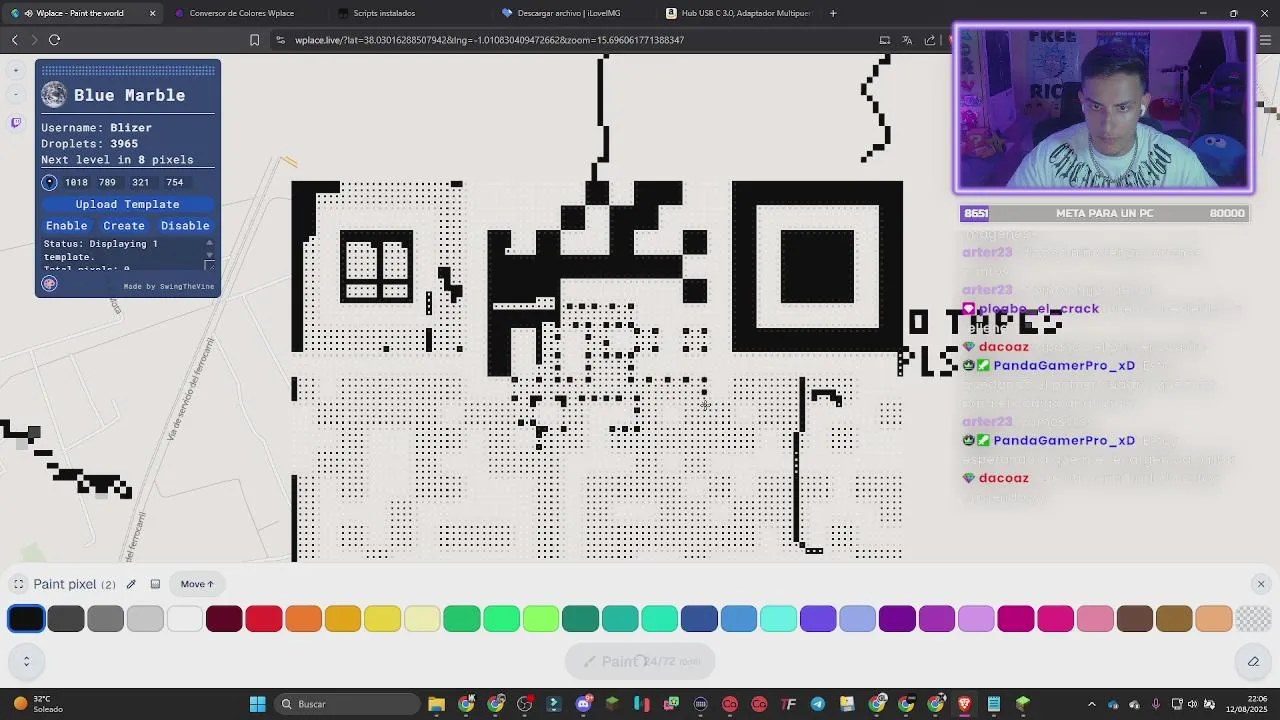Image resolution: width=1280 pixels, height=720 pixels.
Task: Click the Blue Marble panel dotted drag handle
Action: pos(128,70)
